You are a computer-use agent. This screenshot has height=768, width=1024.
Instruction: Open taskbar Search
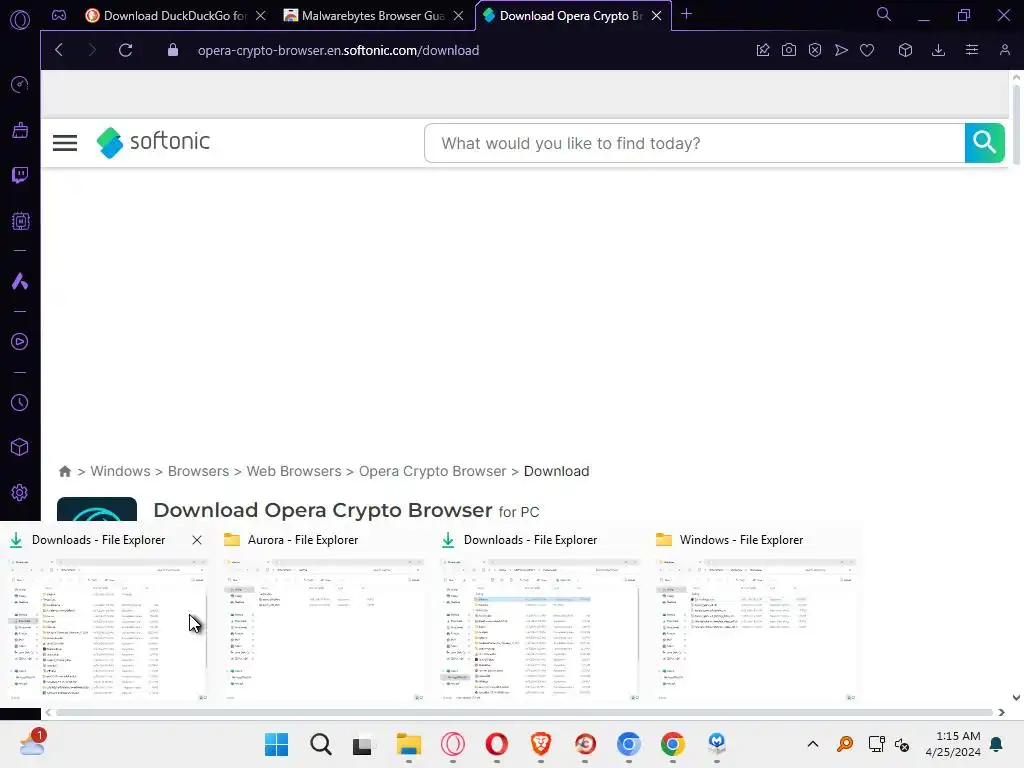click(321, 744)
